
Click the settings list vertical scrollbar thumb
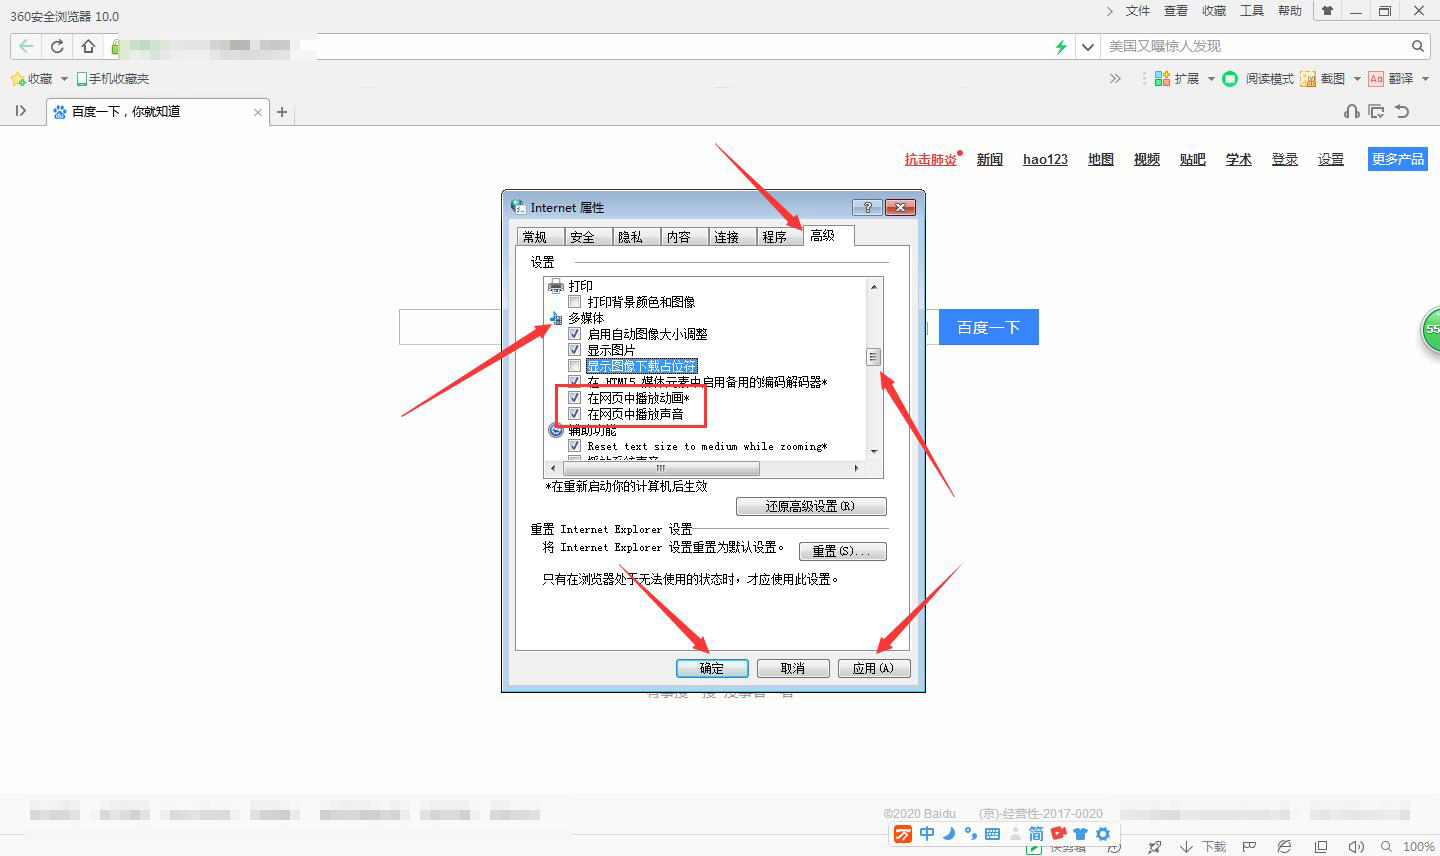(x=873, y=357)
